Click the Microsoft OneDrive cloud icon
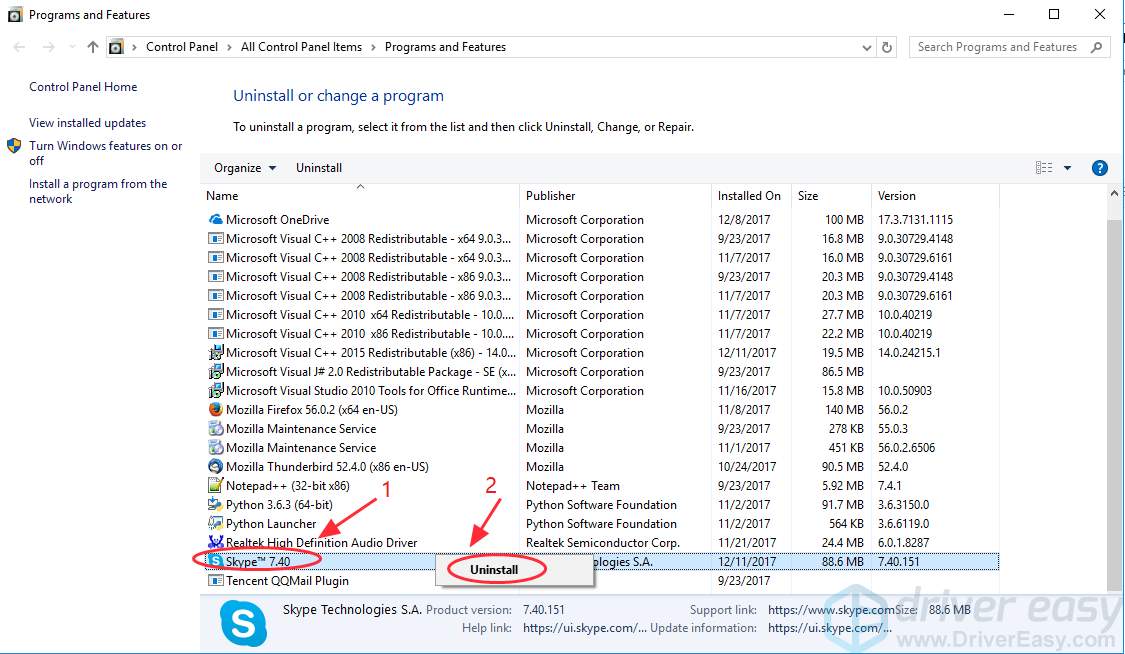 (215, 220)
